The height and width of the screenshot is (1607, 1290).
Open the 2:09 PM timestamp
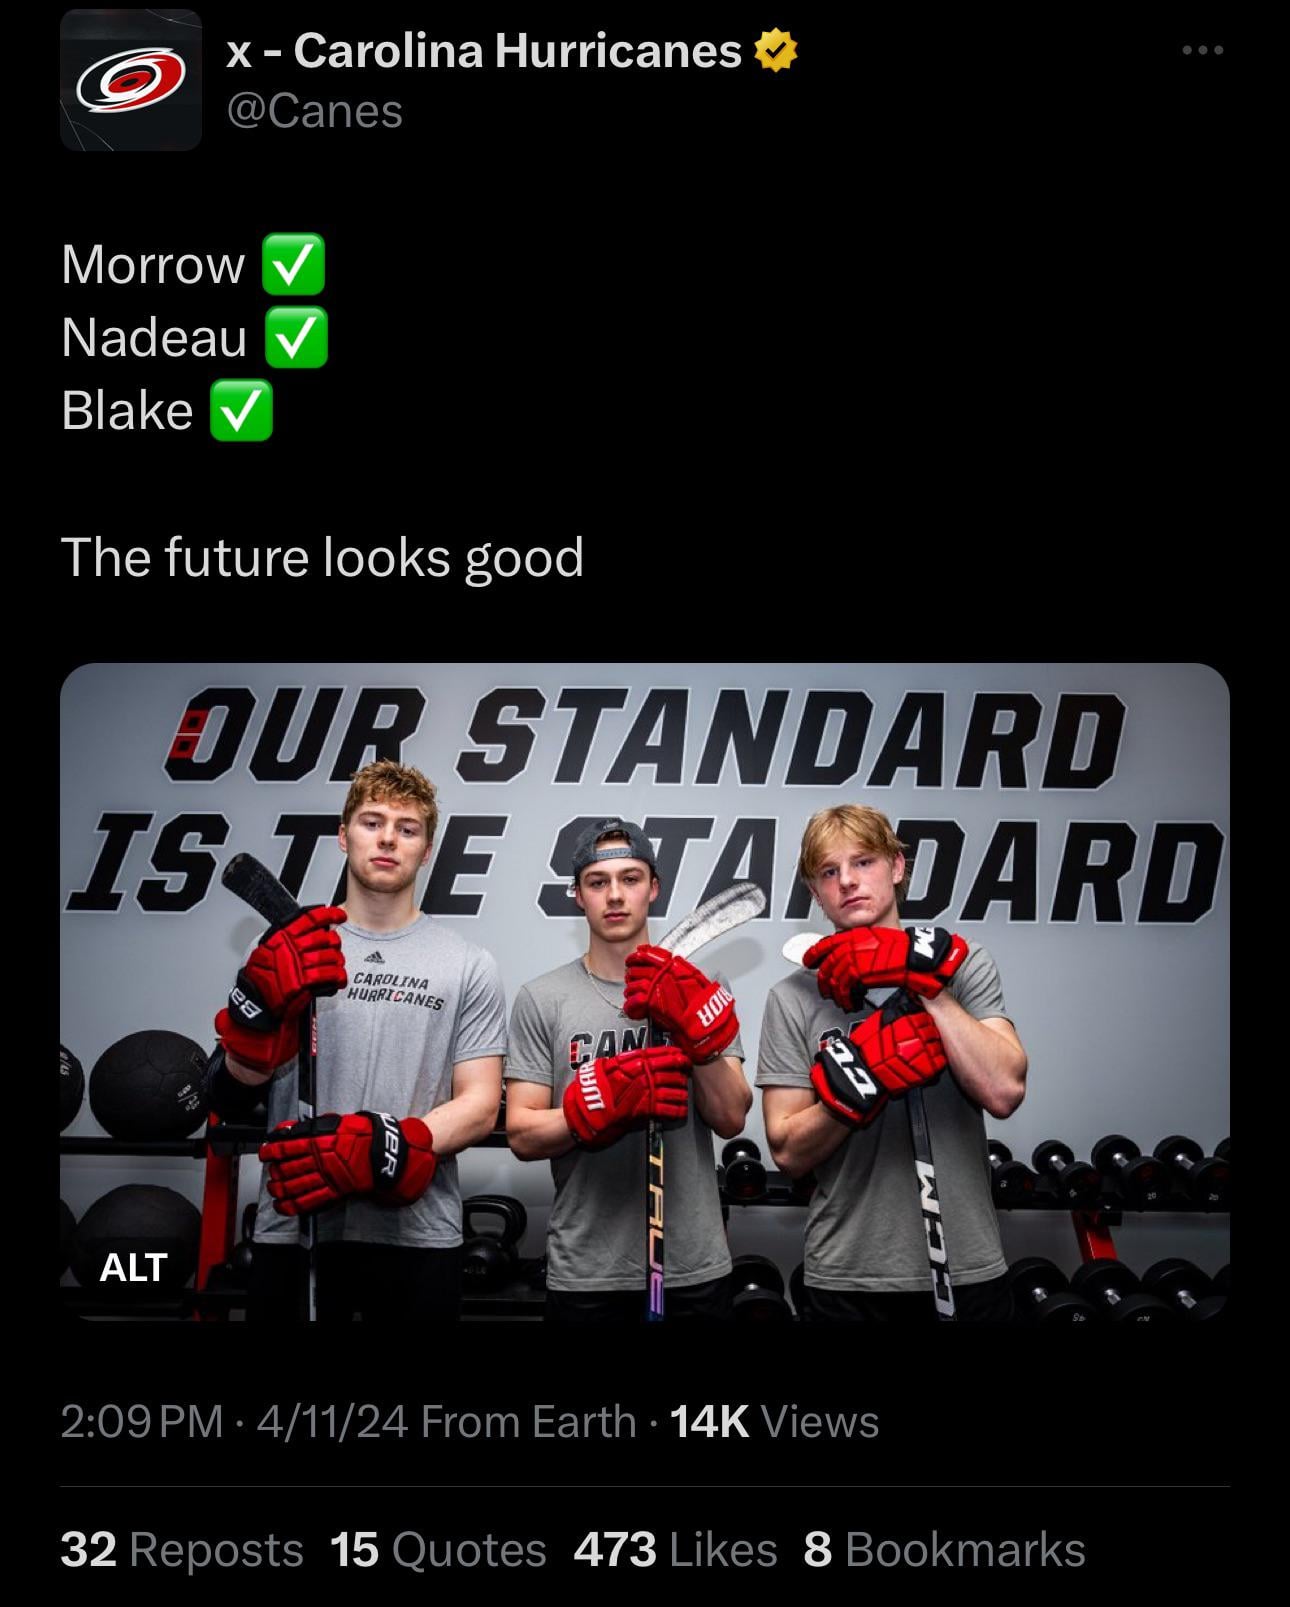tap(142, 1421)
